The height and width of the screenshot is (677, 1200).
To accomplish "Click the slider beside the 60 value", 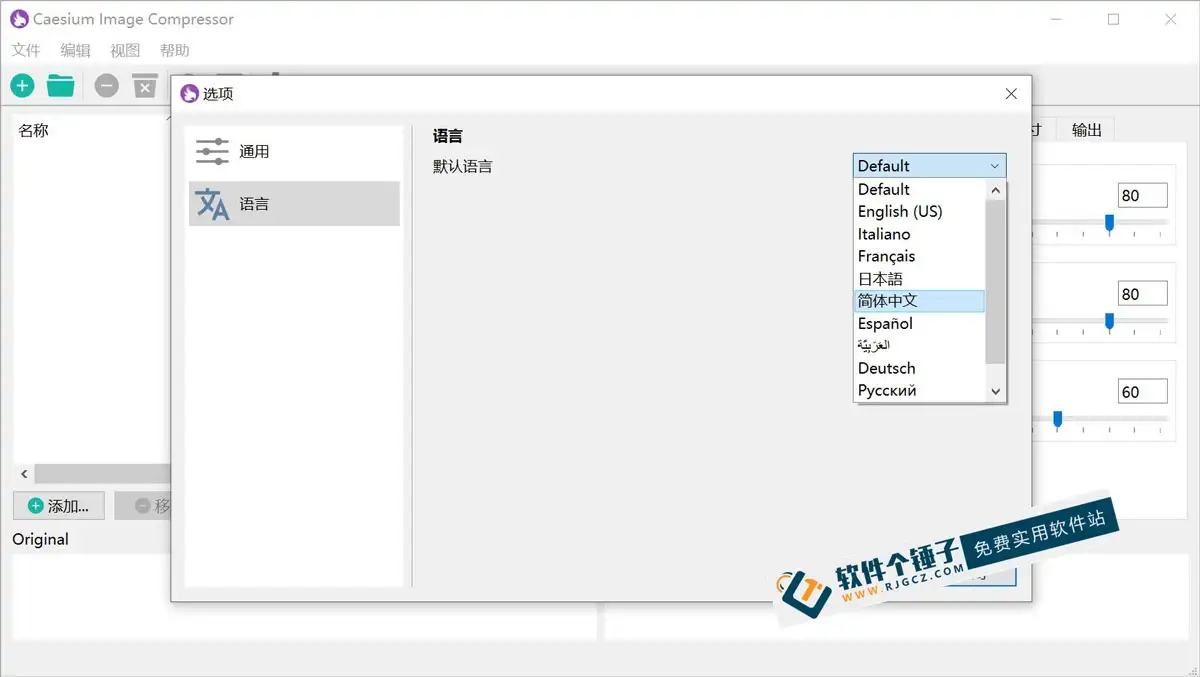I will coord(1057,419).
